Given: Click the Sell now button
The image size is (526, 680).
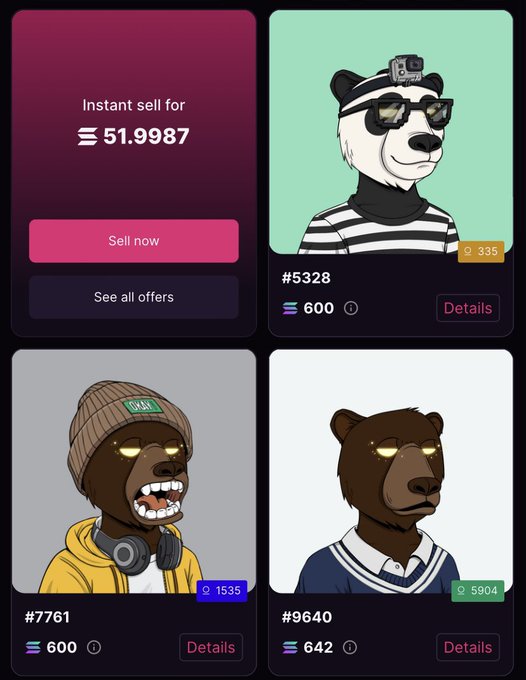Looking at the screenshot, I should [x=134, y=241].
